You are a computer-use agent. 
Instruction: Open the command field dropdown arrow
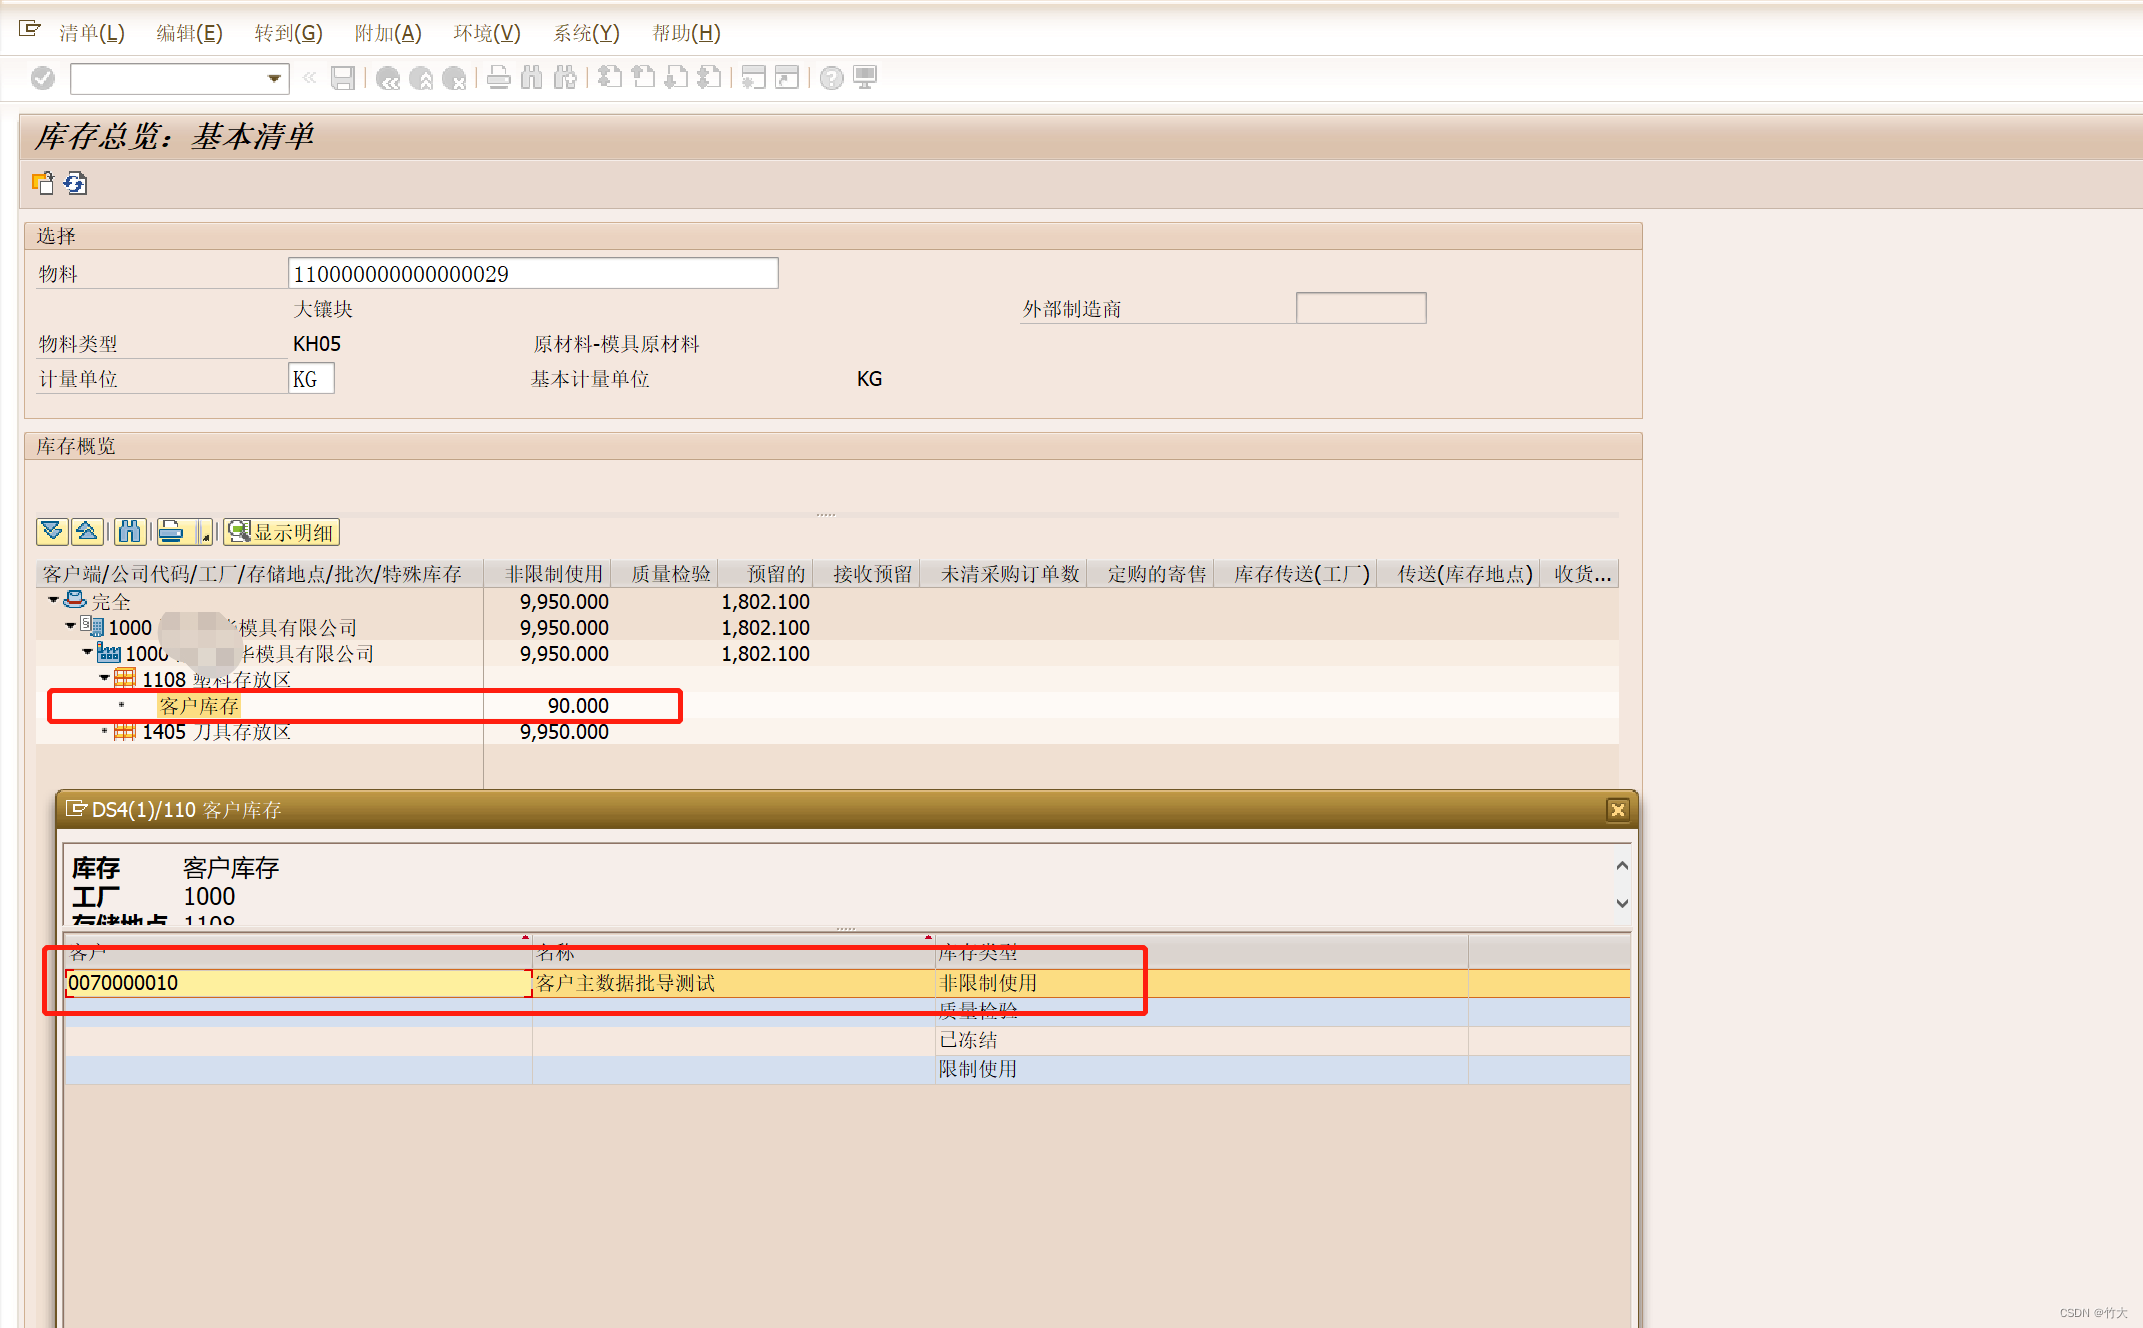point(274,78)
